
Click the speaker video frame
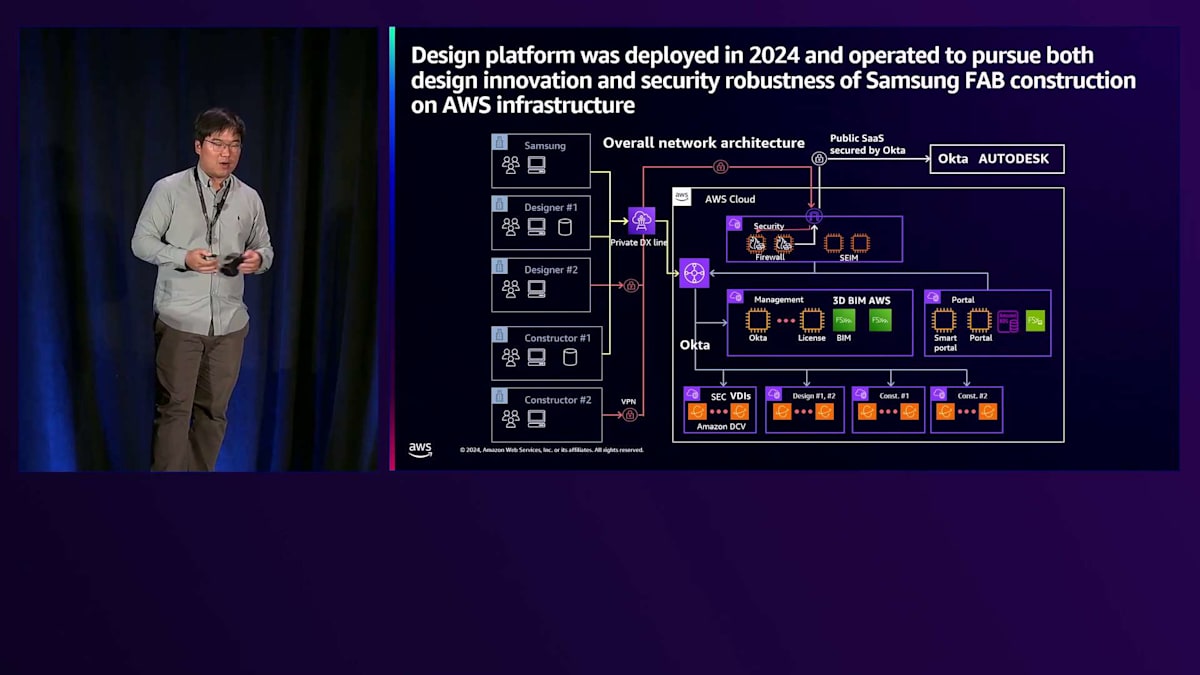tap(199, 249)
